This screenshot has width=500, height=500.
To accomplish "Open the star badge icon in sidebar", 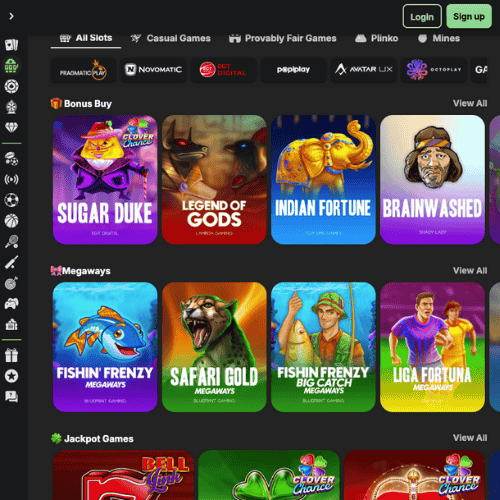I will (11, 376).
